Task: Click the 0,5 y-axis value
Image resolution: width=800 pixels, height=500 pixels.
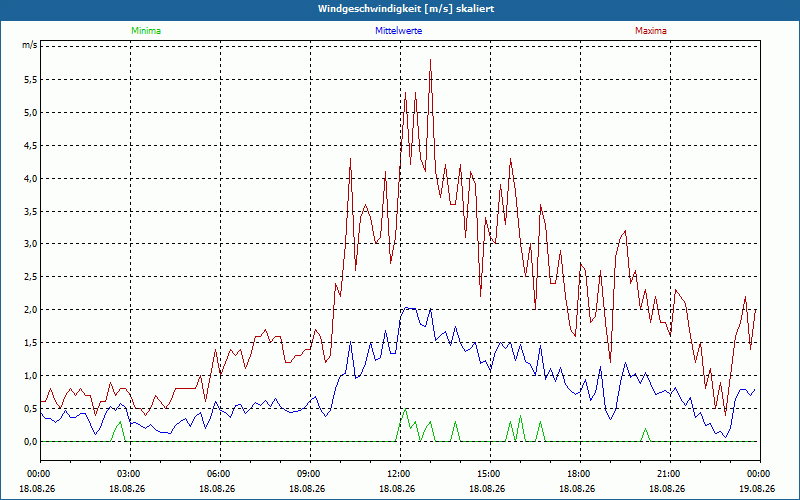Action: 31,409
